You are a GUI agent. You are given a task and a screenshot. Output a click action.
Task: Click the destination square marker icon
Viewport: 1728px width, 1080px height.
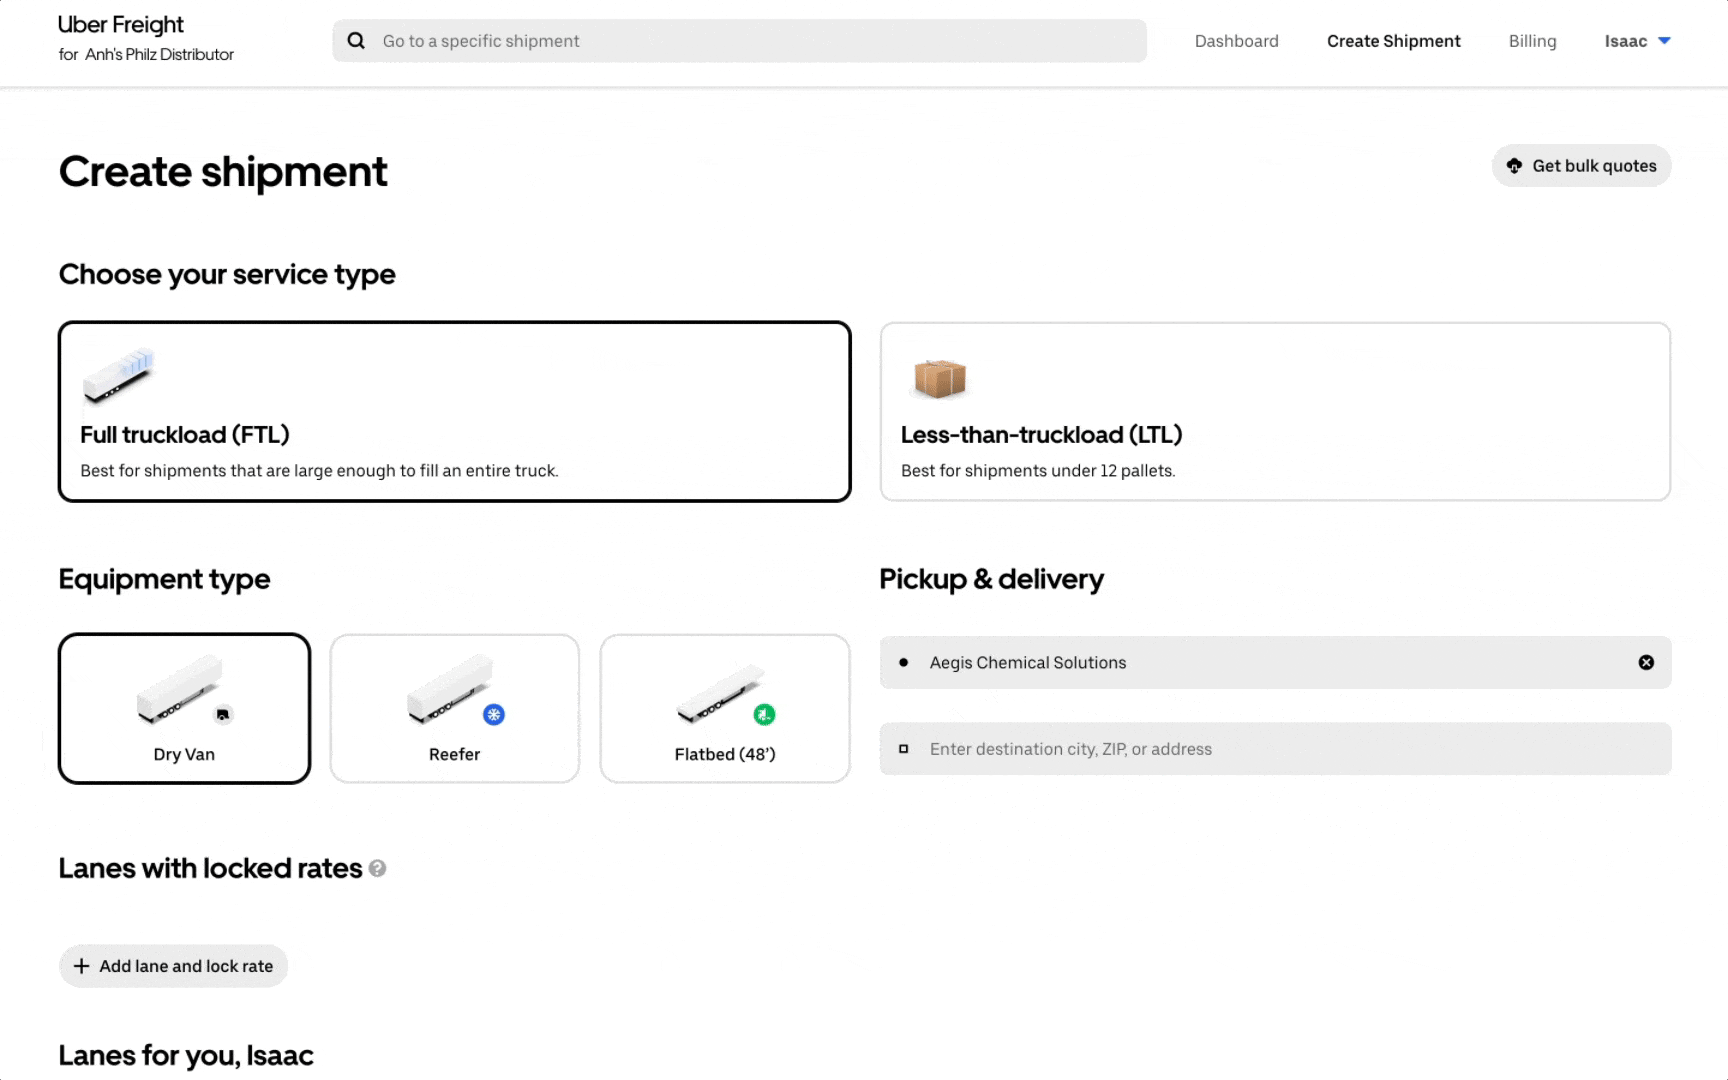pyautogui.click(x=904, y=749)
